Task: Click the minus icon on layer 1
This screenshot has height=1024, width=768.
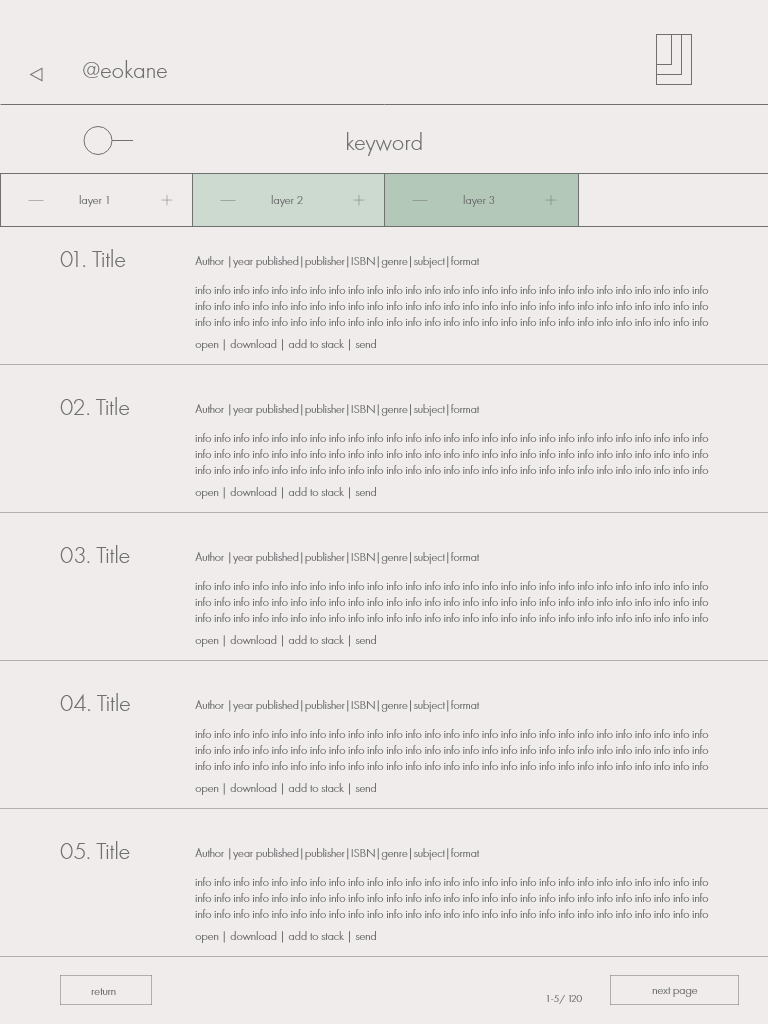Action: [36, 200]
